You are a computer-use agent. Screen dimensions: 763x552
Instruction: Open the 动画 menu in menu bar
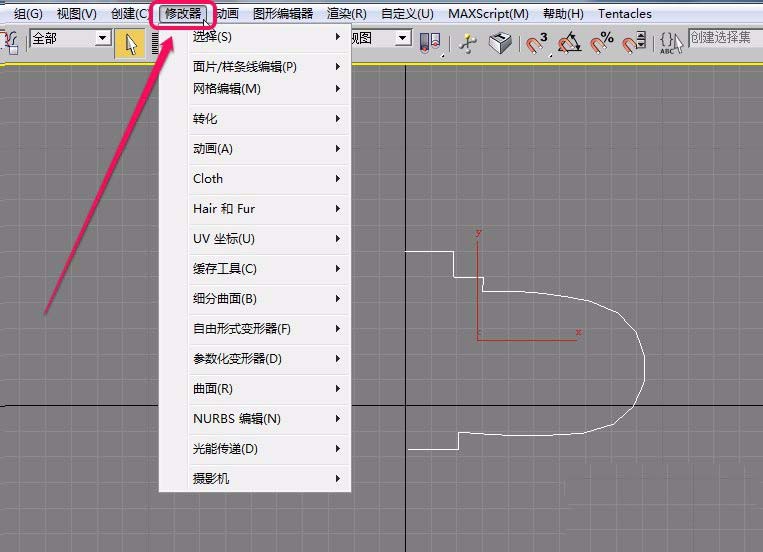tap(227, 14)
